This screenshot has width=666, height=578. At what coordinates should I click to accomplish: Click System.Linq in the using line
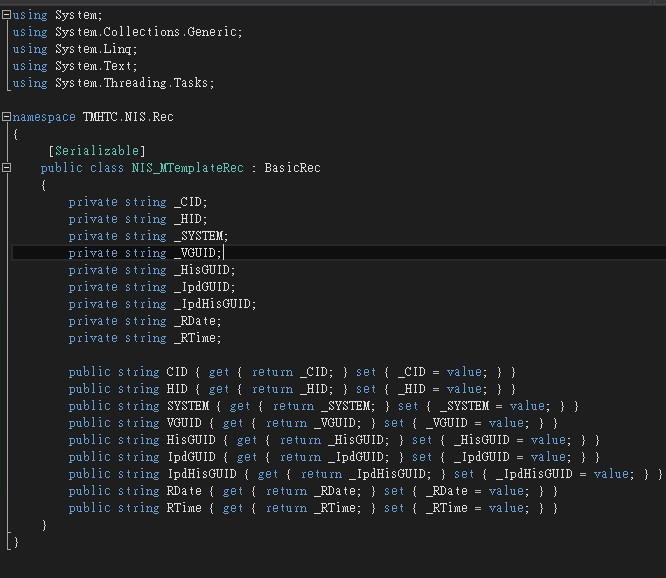coord(93,49)
